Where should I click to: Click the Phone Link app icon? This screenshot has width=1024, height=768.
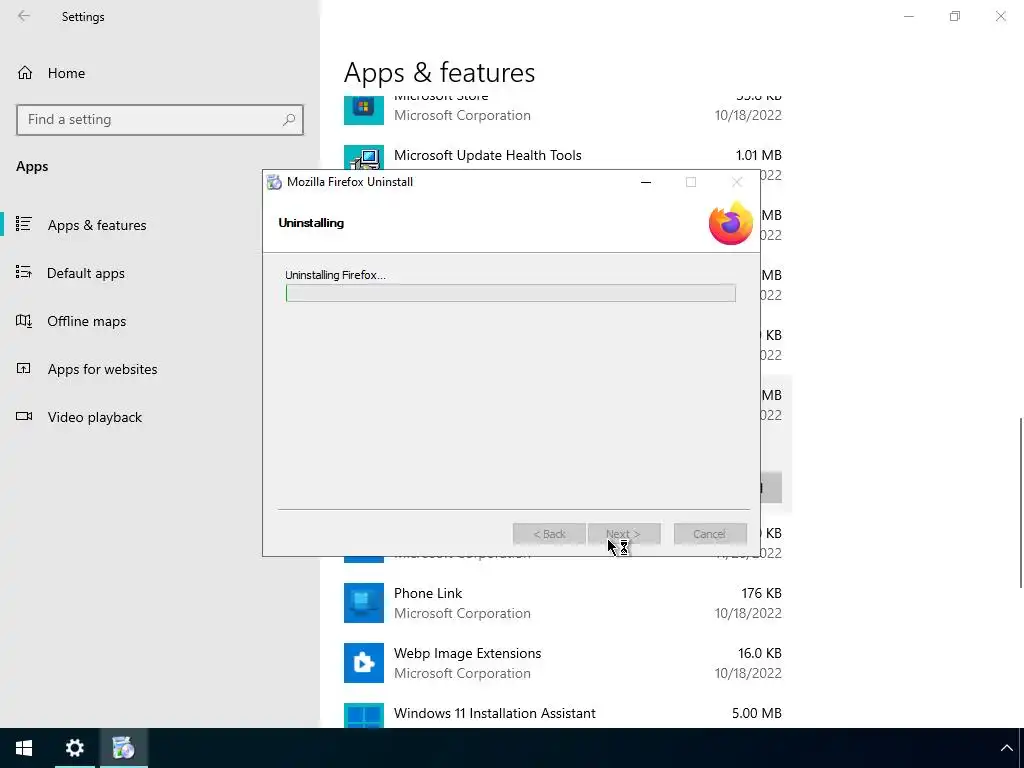(x=364, y=603)
